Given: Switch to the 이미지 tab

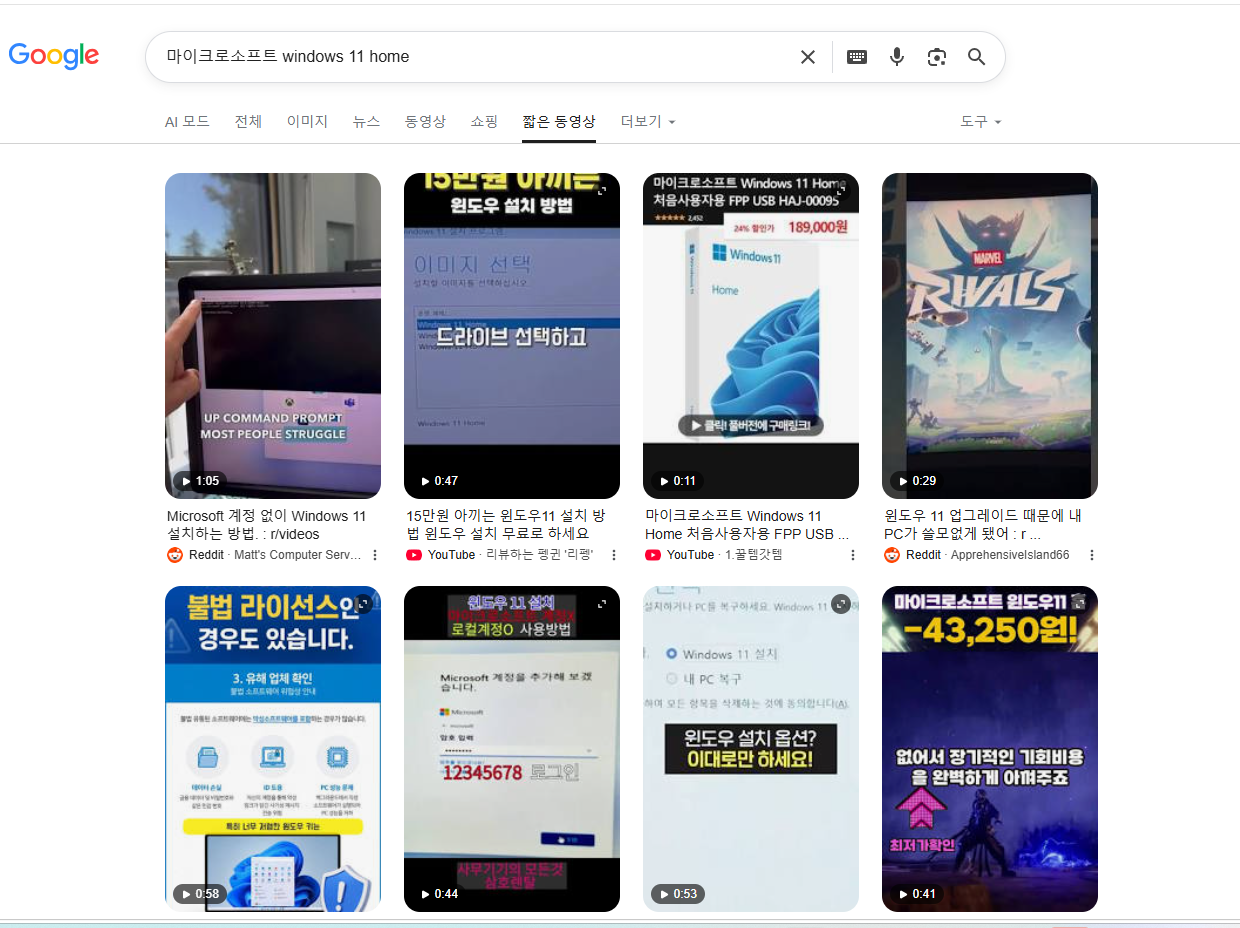Looking at the screenshot, I should click(307, 122).
